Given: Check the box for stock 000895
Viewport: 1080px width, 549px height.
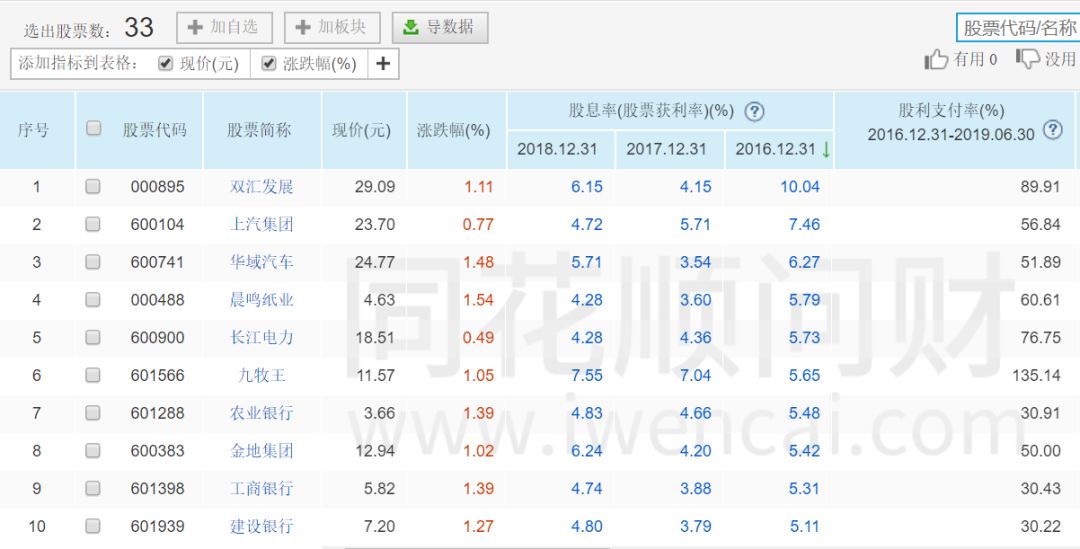Looking at the screenshot, I should (93, 187).
